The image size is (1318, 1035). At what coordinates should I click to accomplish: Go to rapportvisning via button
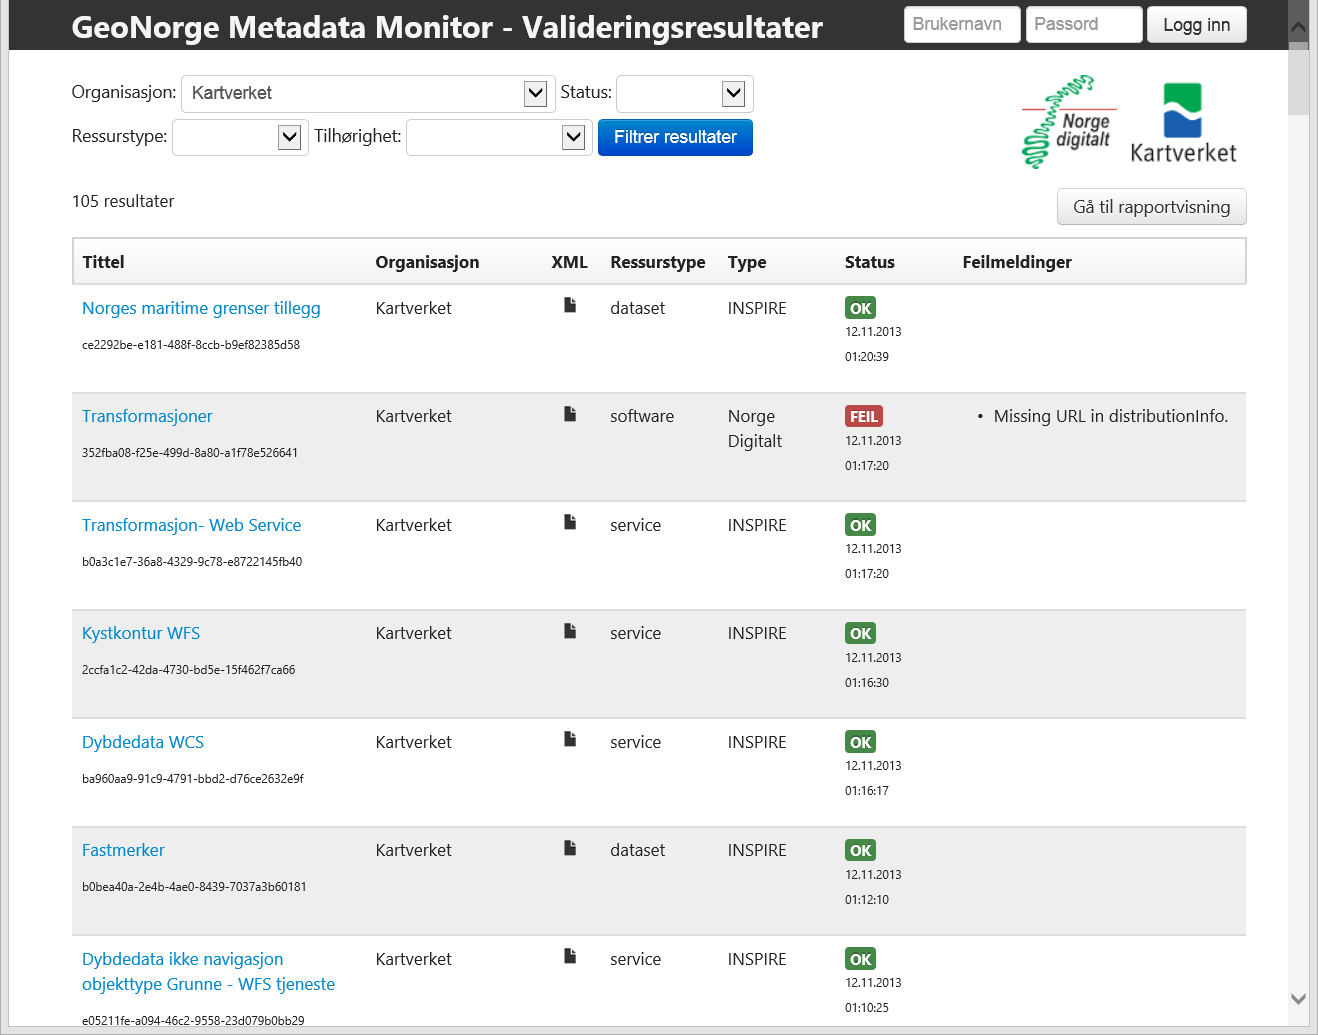(x=1151, y=207)
